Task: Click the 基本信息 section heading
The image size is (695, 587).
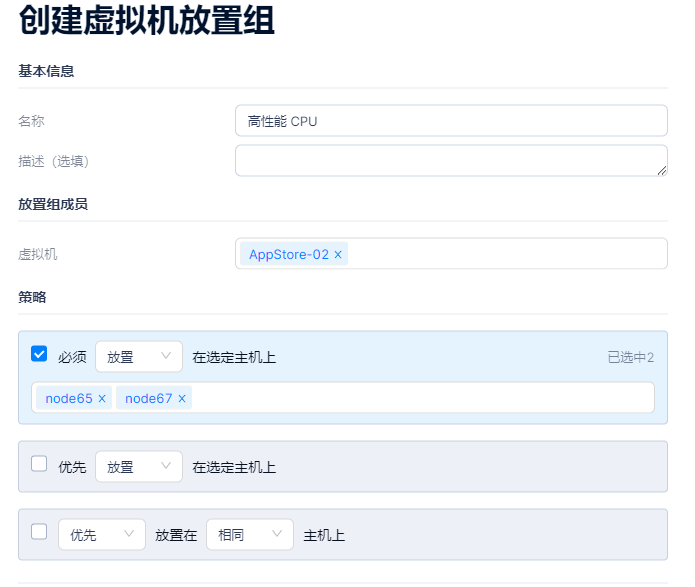Action: click(46, 71)
